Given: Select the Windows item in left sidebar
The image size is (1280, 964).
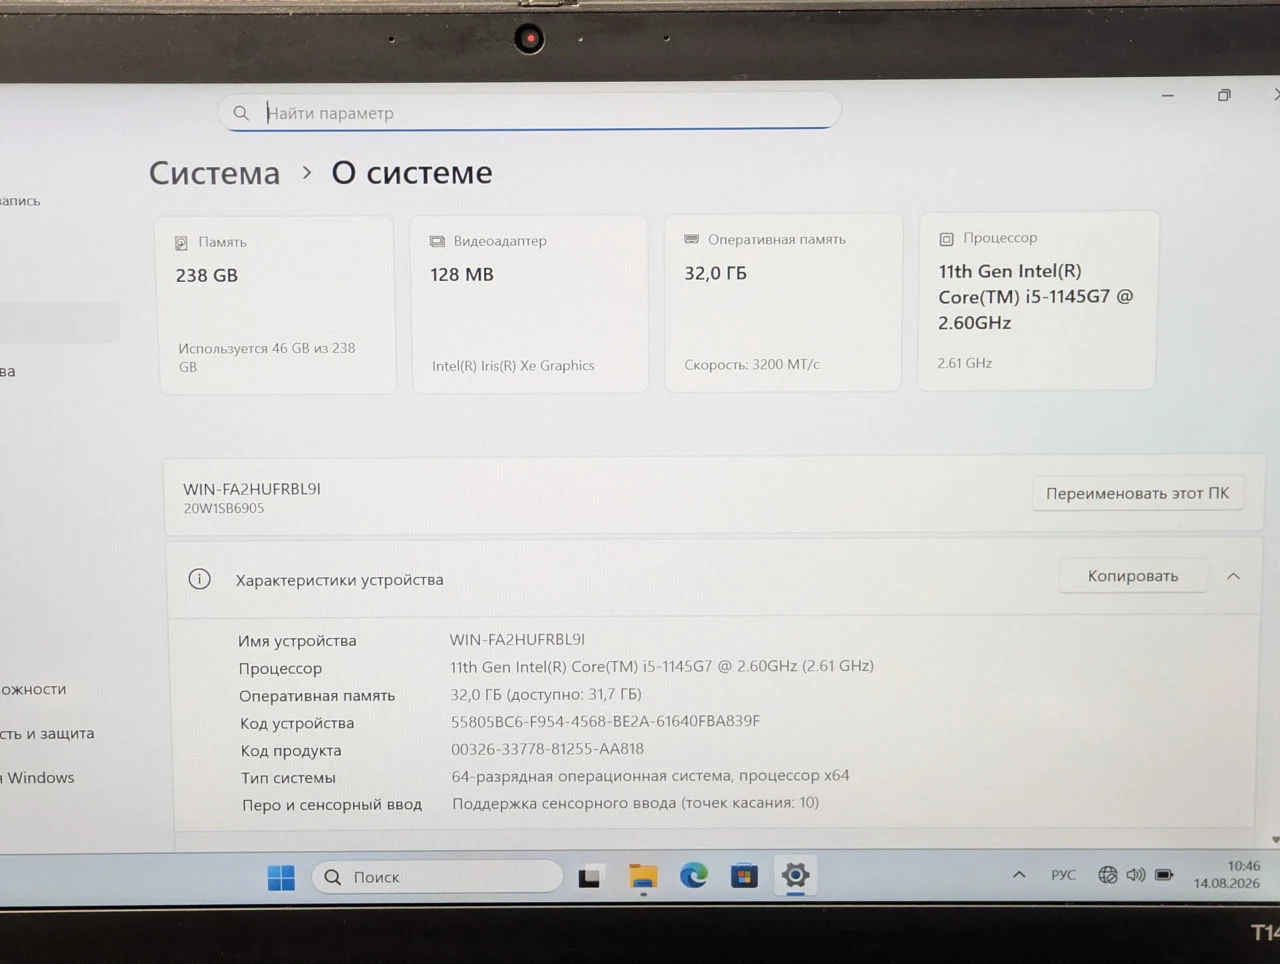Looking at the screenshot, I should (38, 778).
